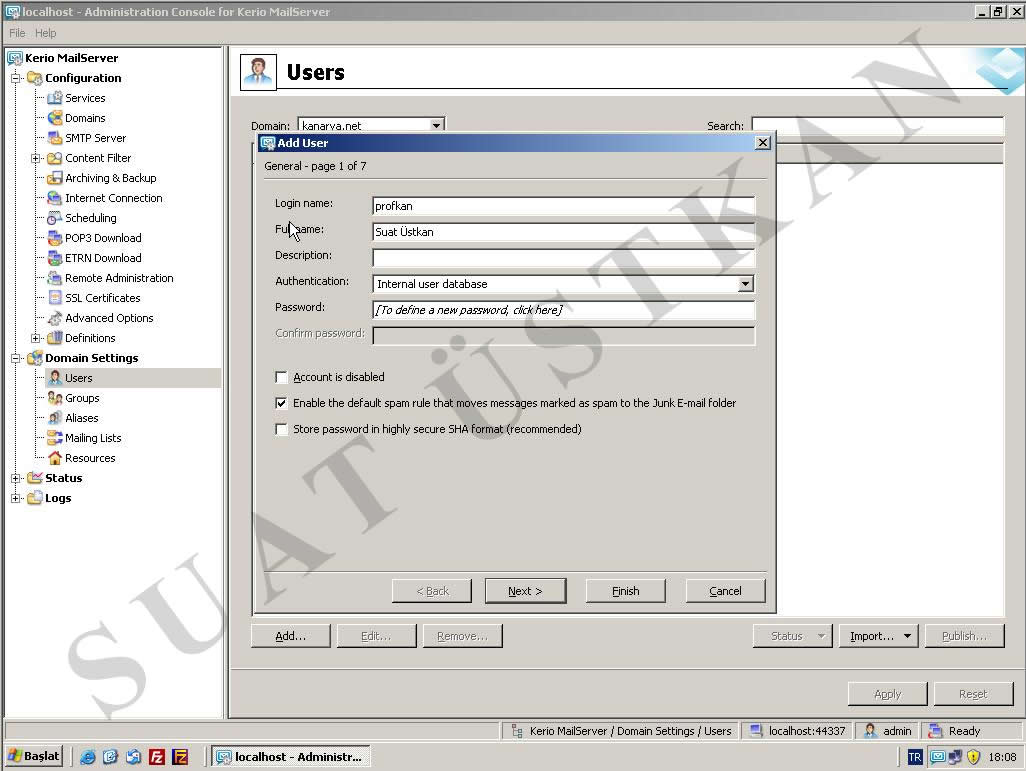Screen dimensions: 1026x771
Task: Click the Search field in the Users panel
Action: (x=877, y=126)
